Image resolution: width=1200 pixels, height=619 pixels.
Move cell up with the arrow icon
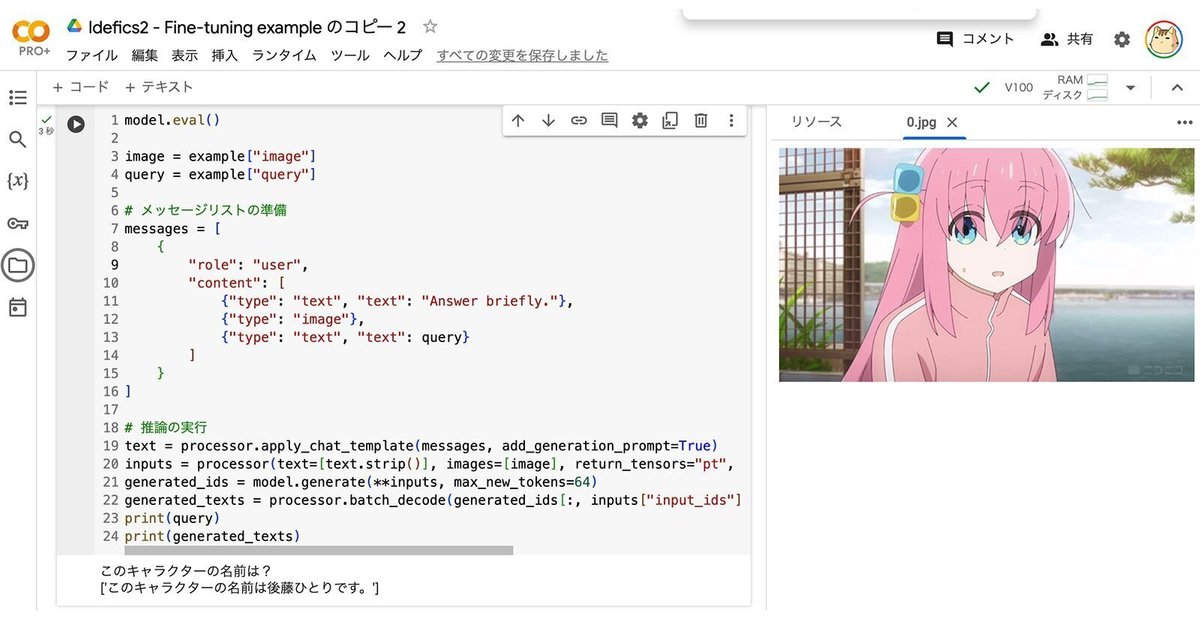coord(518,121)
